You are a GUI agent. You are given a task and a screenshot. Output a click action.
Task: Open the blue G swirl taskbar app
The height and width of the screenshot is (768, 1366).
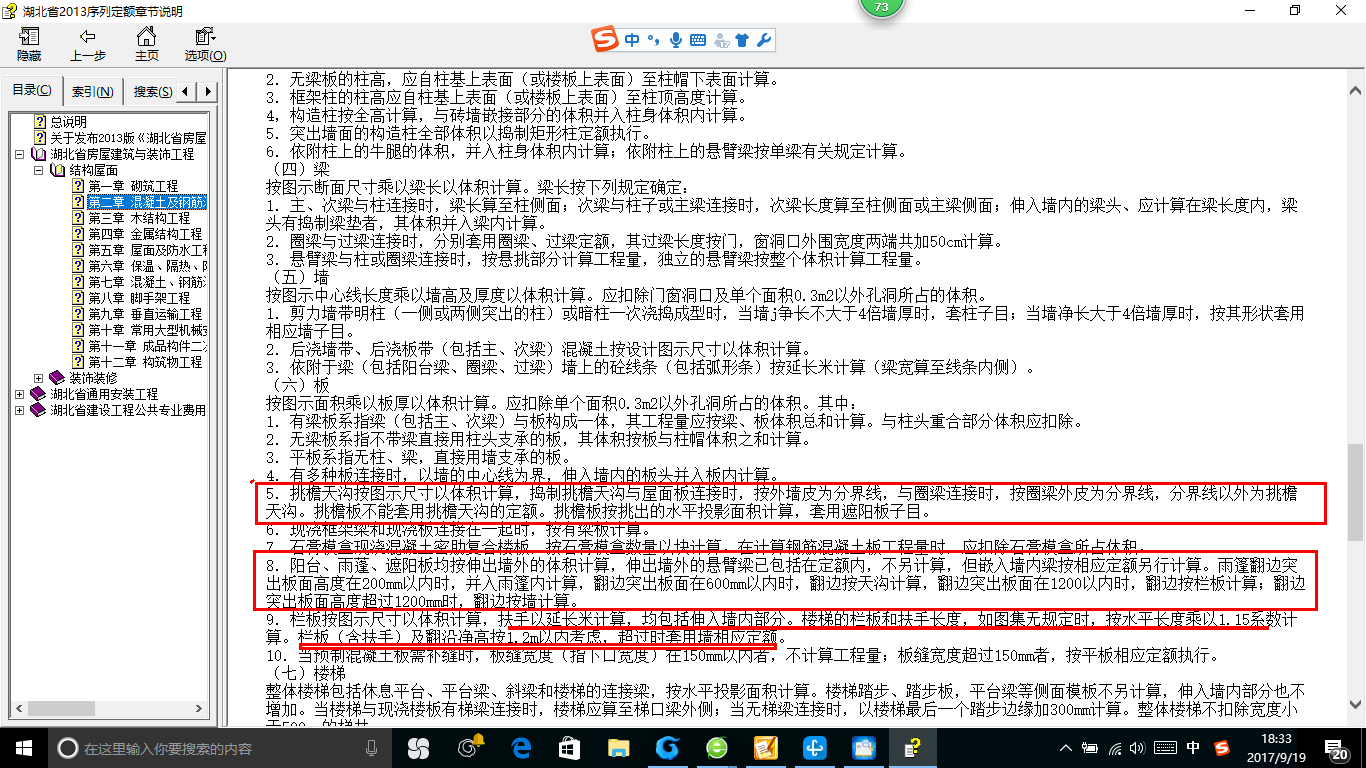coord(667,748)
